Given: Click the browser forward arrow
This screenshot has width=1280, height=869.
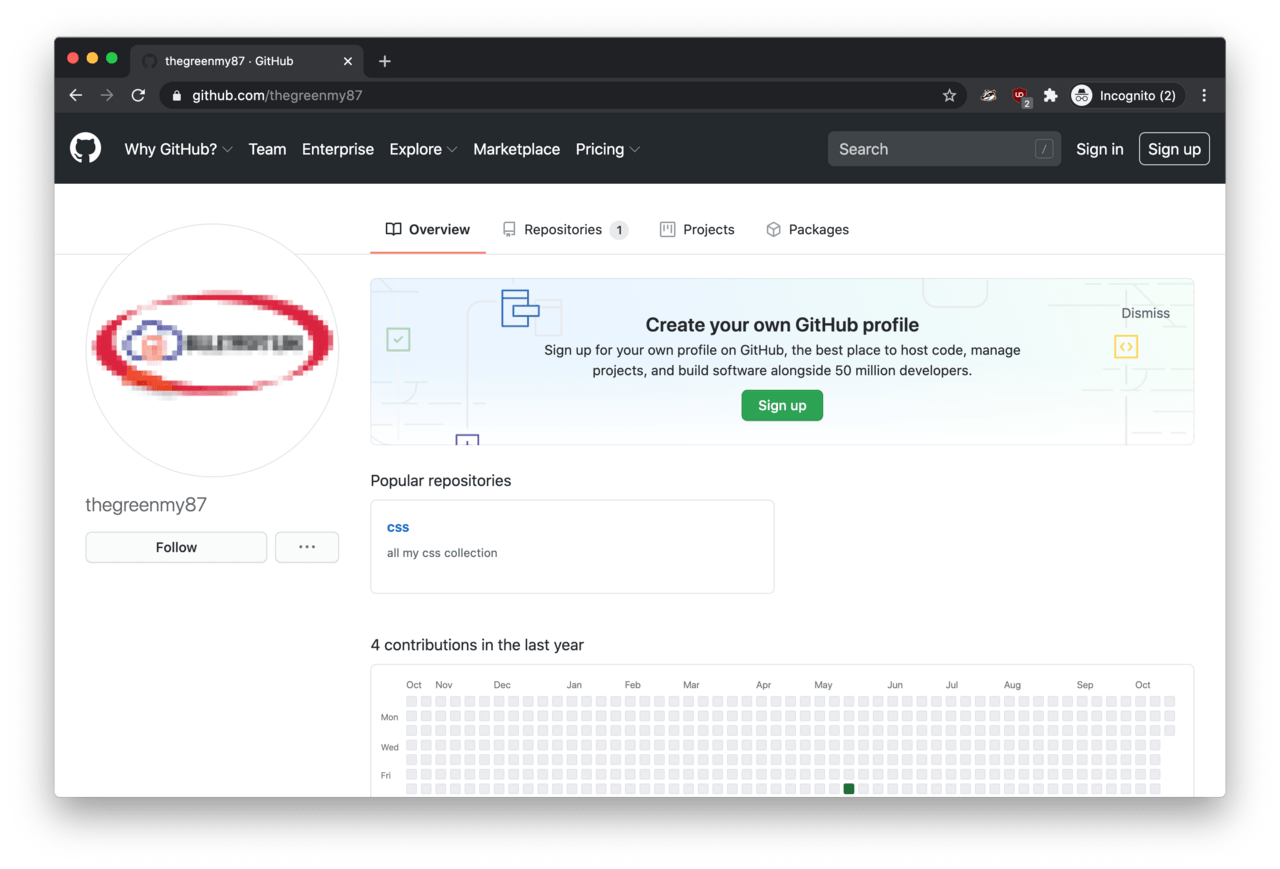Looking at the screenshot, I should coord(107,95).
